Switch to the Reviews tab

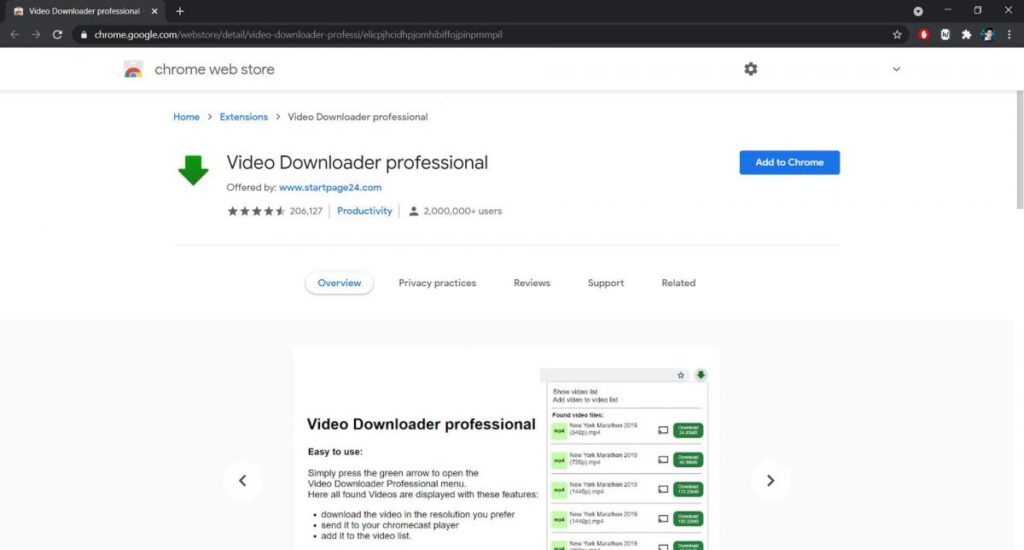coord(532,283)
